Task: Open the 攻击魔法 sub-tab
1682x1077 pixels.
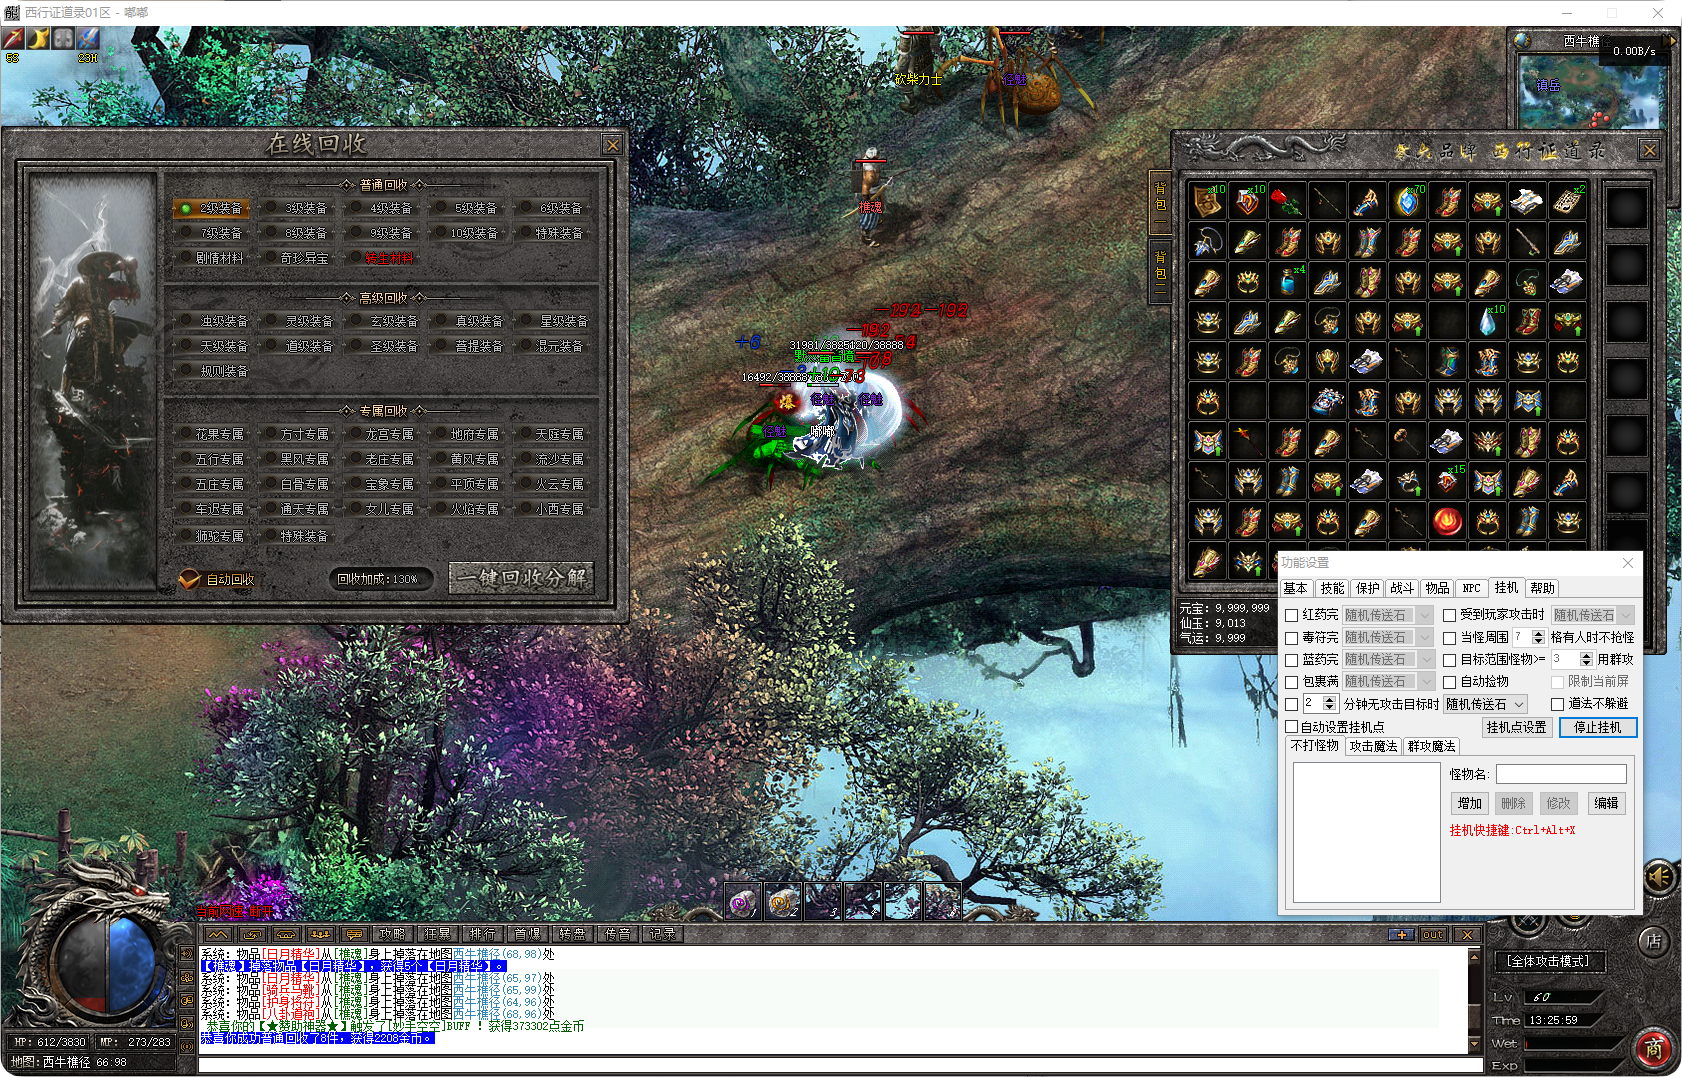Action: (x=1373, y=746)
